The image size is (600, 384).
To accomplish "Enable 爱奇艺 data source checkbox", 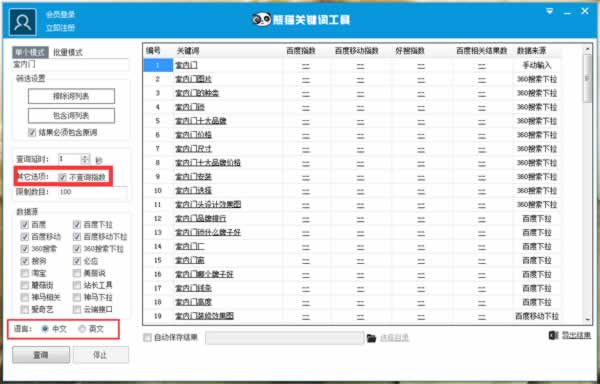I will (x=25, y=309).
